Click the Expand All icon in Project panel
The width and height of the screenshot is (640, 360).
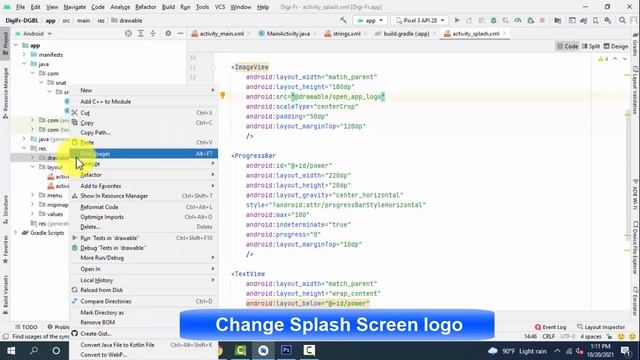(x=140, y=33)
